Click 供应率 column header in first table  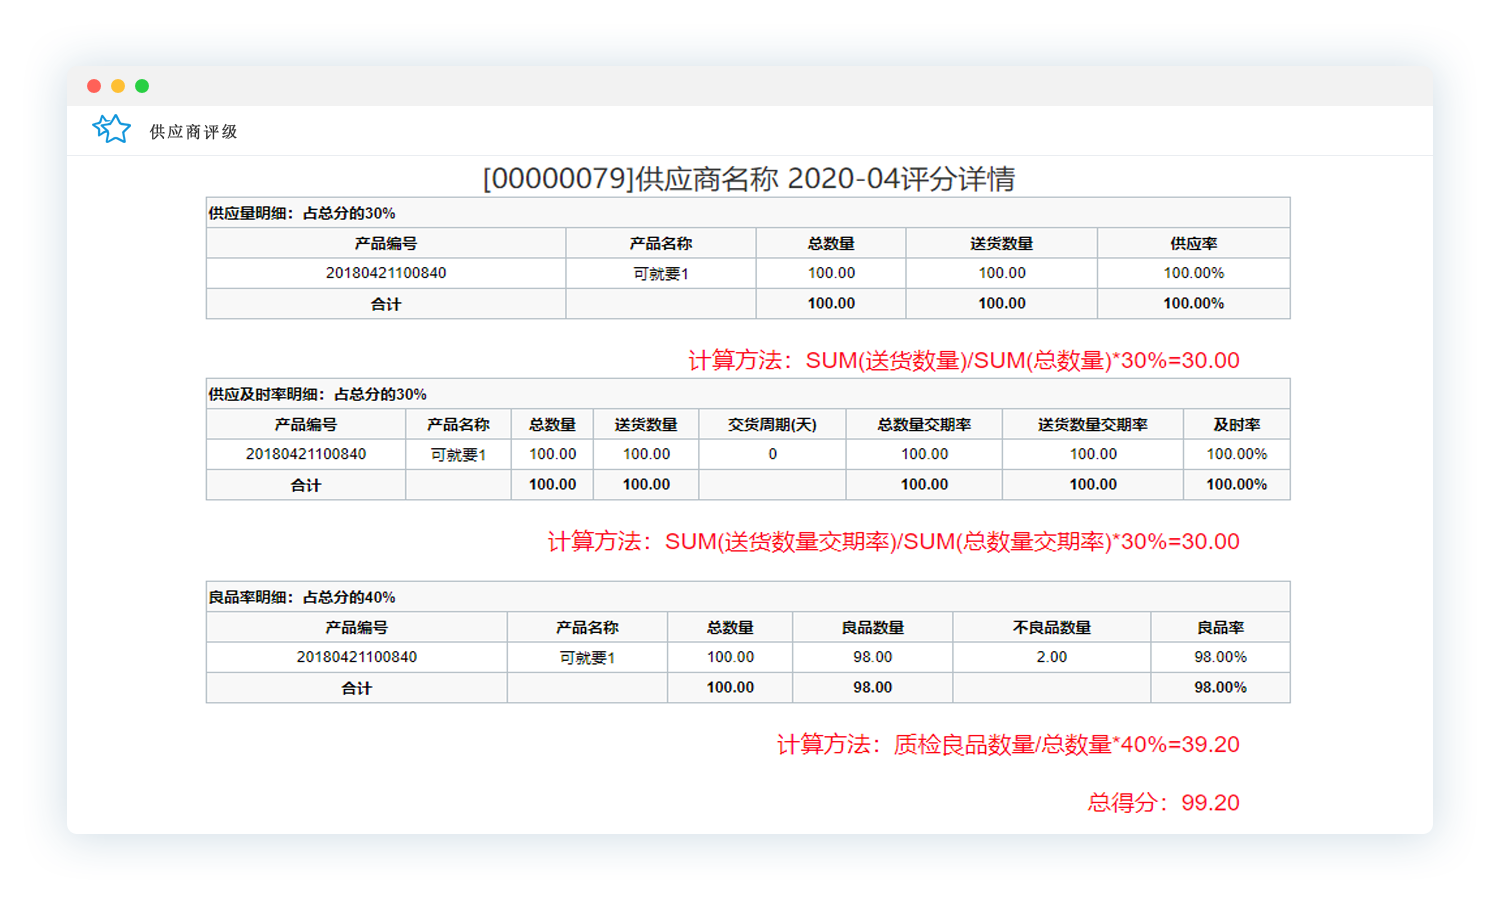pos(1193,243)
